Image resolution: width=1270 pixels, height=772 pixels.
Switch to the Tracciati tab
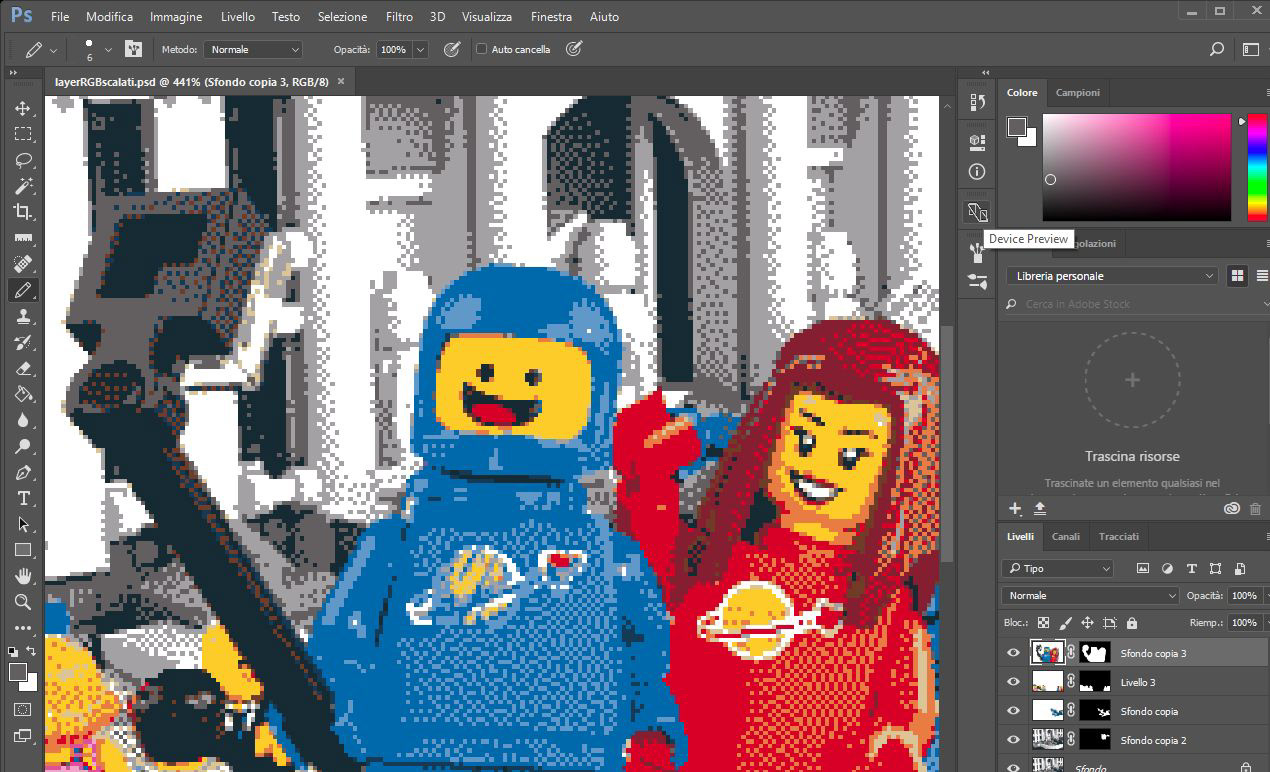coord(1119,536)
